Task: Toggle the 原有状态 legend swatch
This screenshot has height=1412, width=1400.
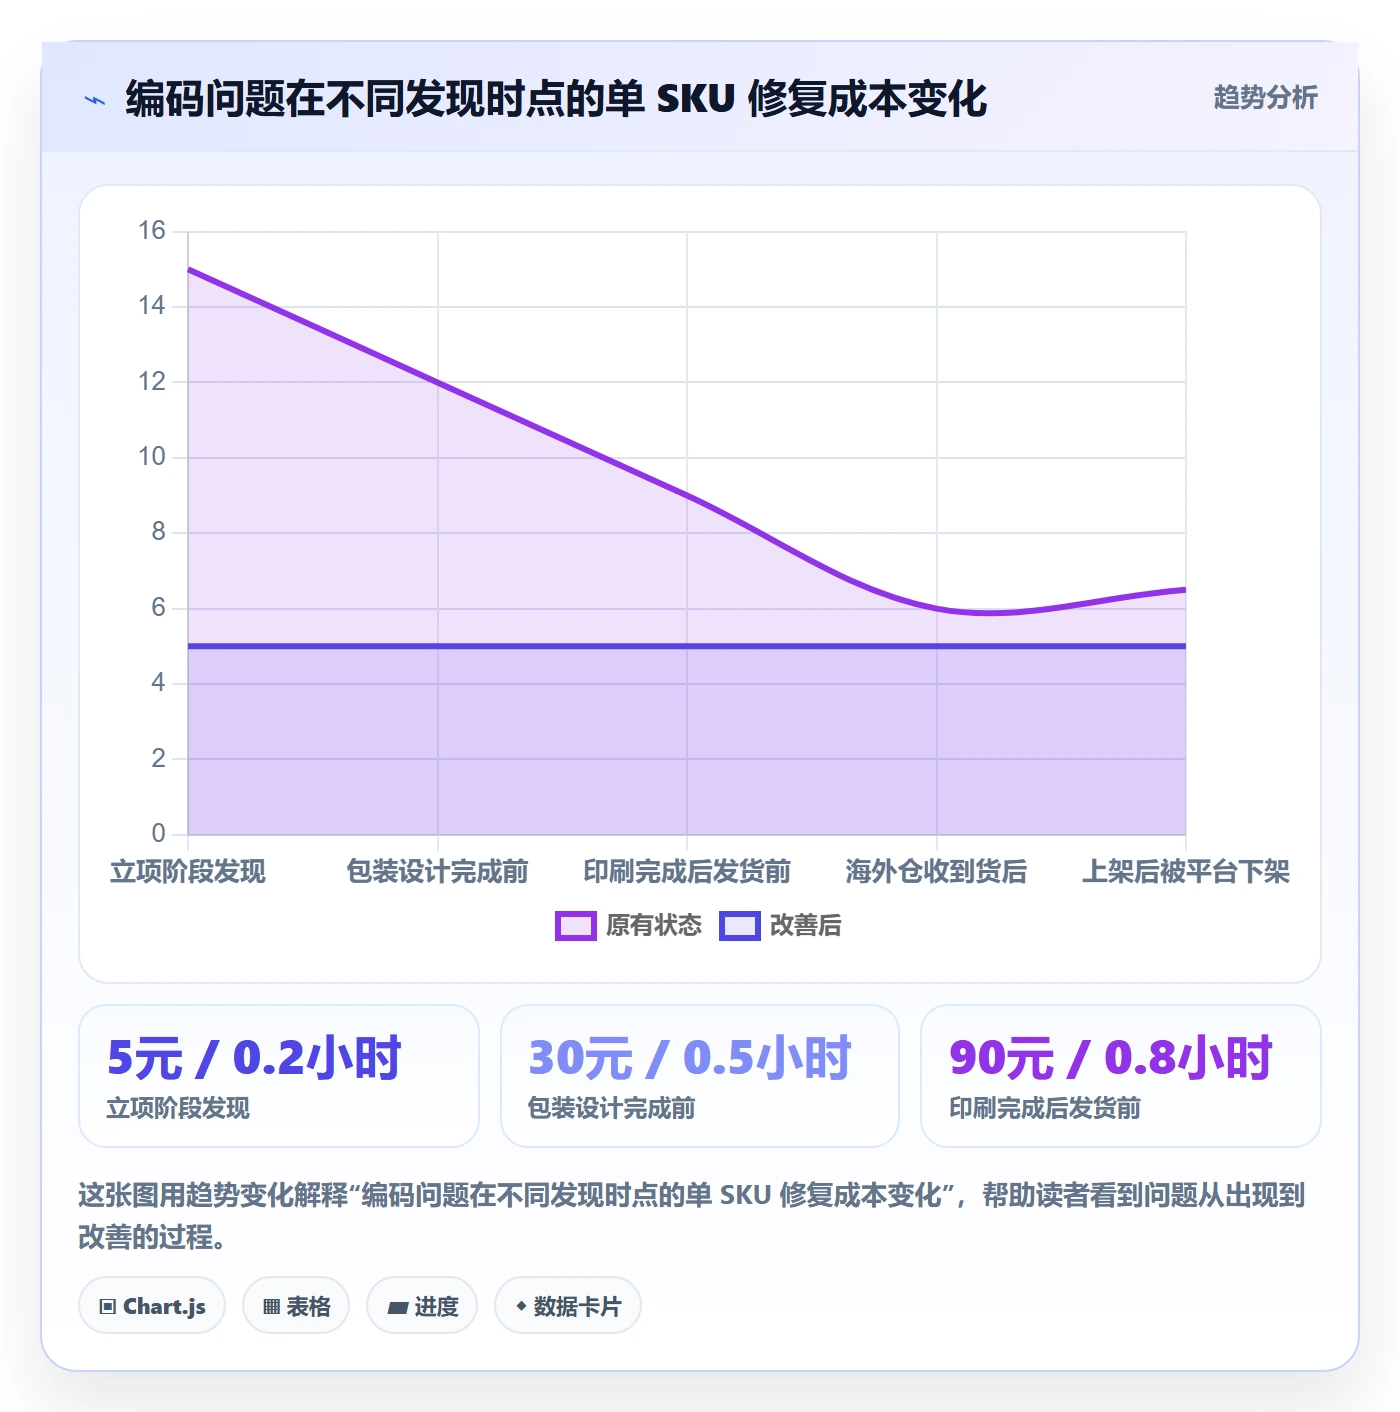Action: (575, 926)
